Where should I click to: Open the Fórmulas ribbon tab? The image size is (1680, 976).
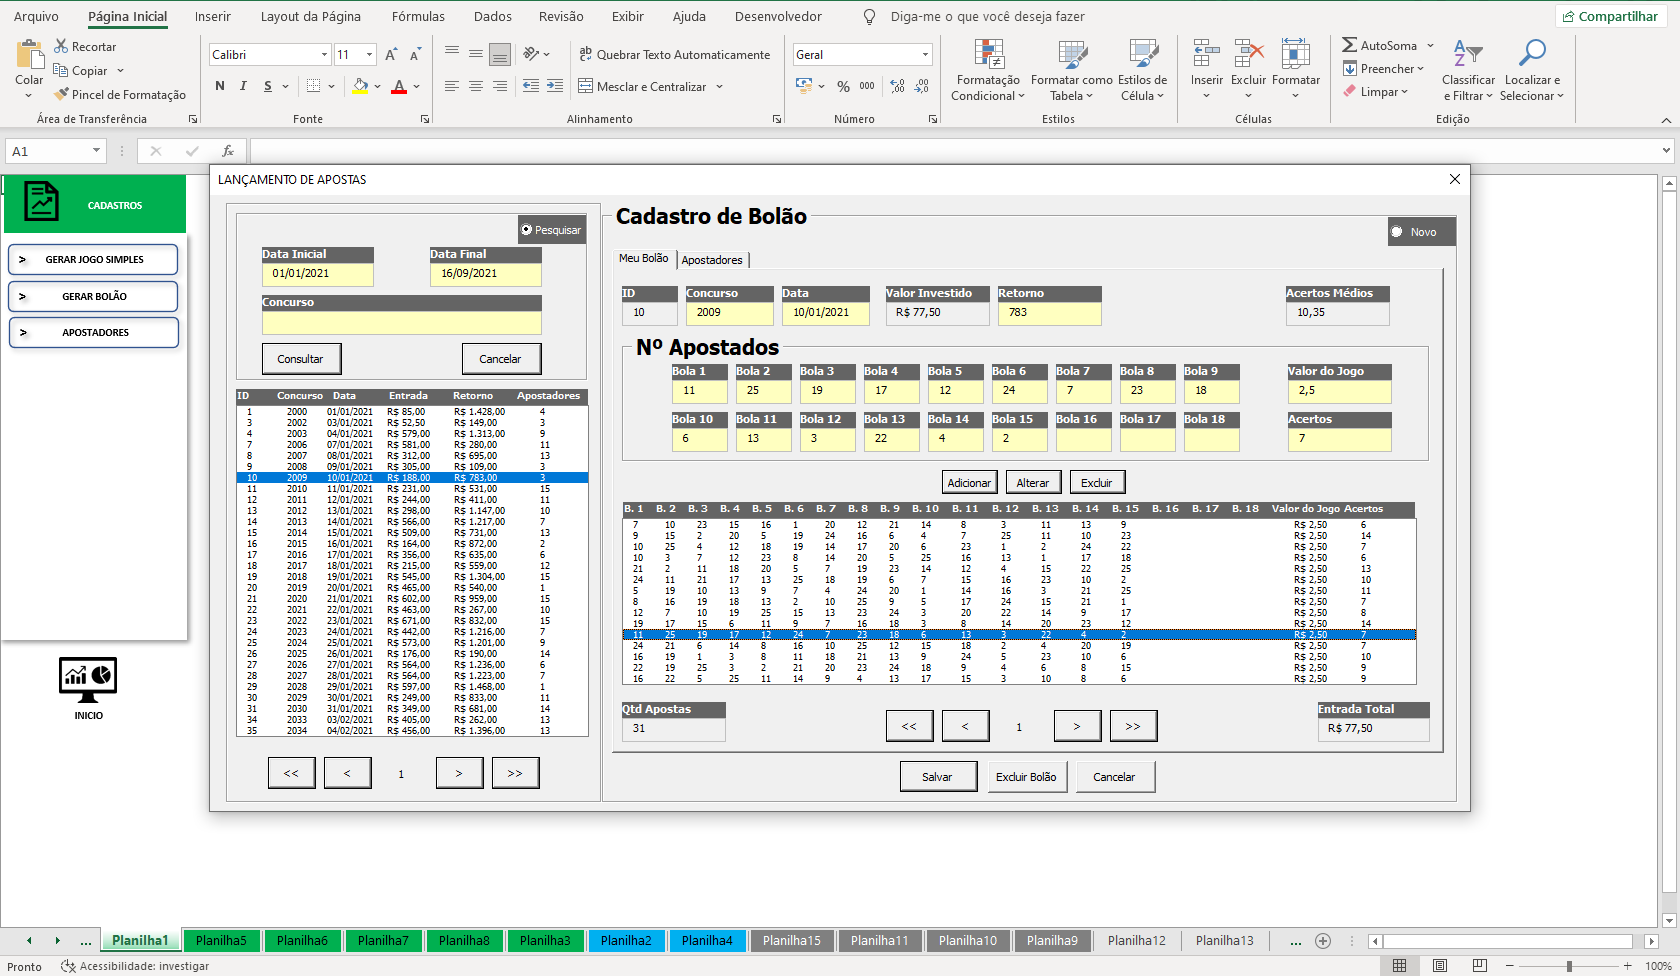click(418, 16)
